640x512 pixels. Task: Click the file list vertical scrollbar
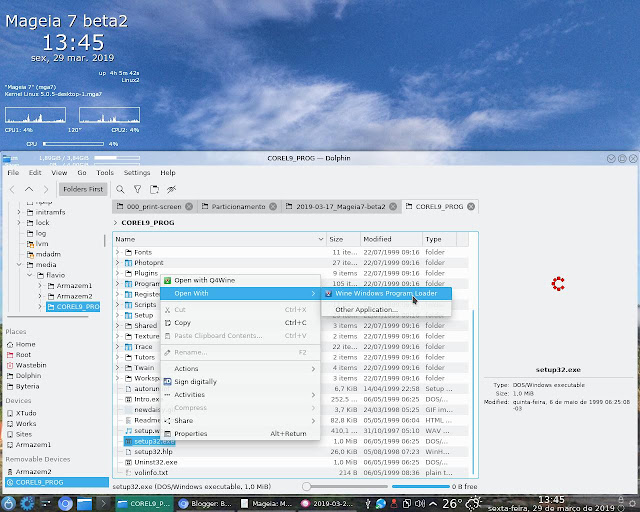pos(473,392)
